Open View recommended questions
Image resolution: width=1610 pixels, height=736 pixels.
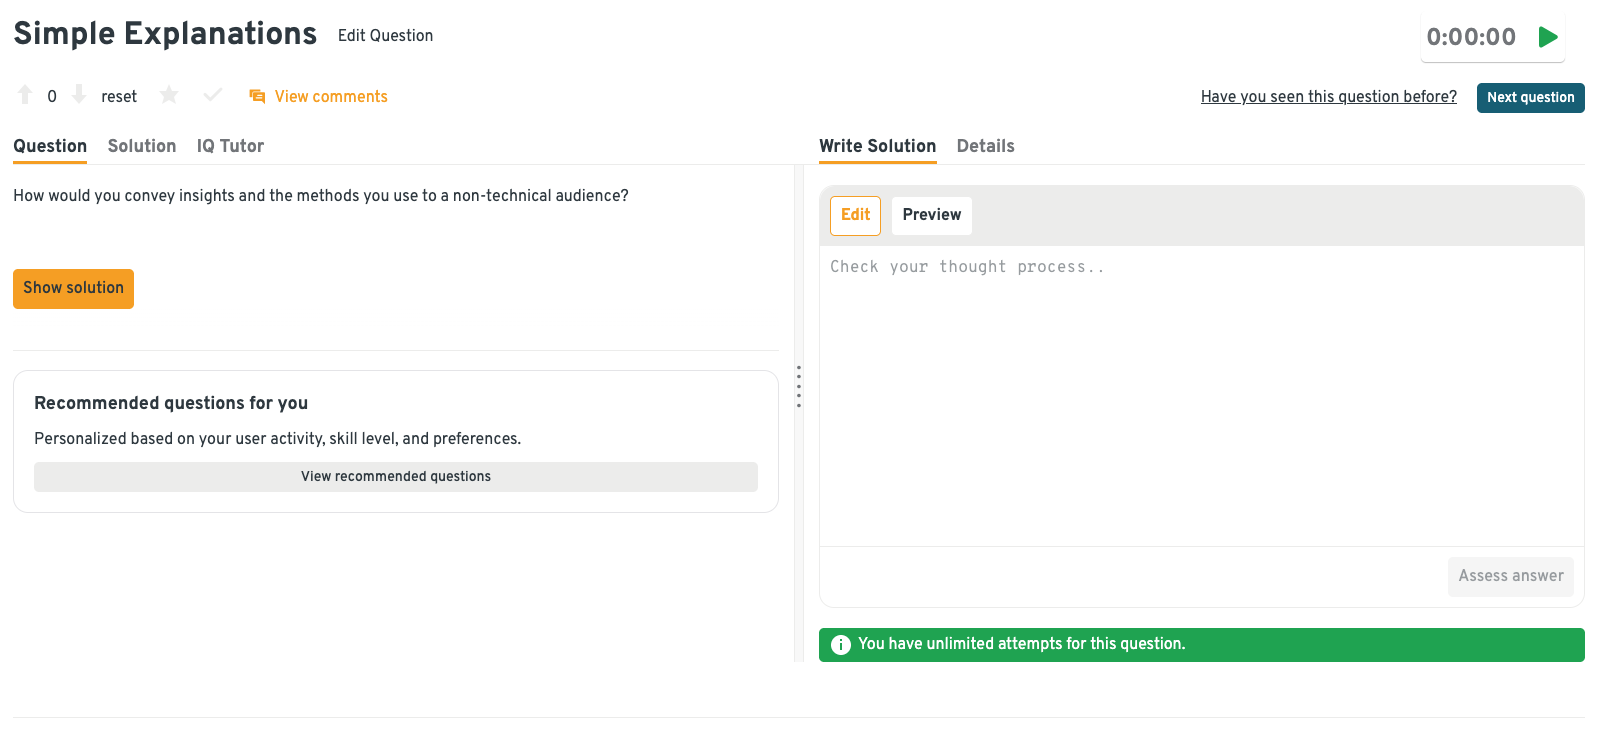pos(396,477)
